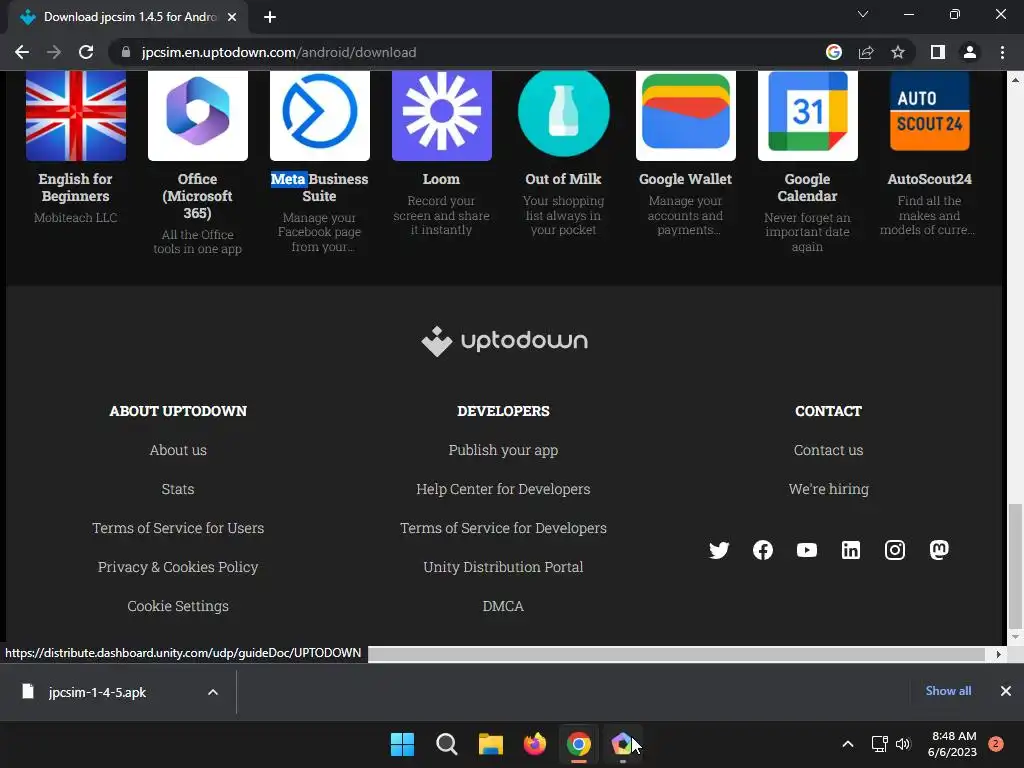Open File Explorer from taskbar
The height and width of the screenshot is (768, 1024).
coord(490,744)
